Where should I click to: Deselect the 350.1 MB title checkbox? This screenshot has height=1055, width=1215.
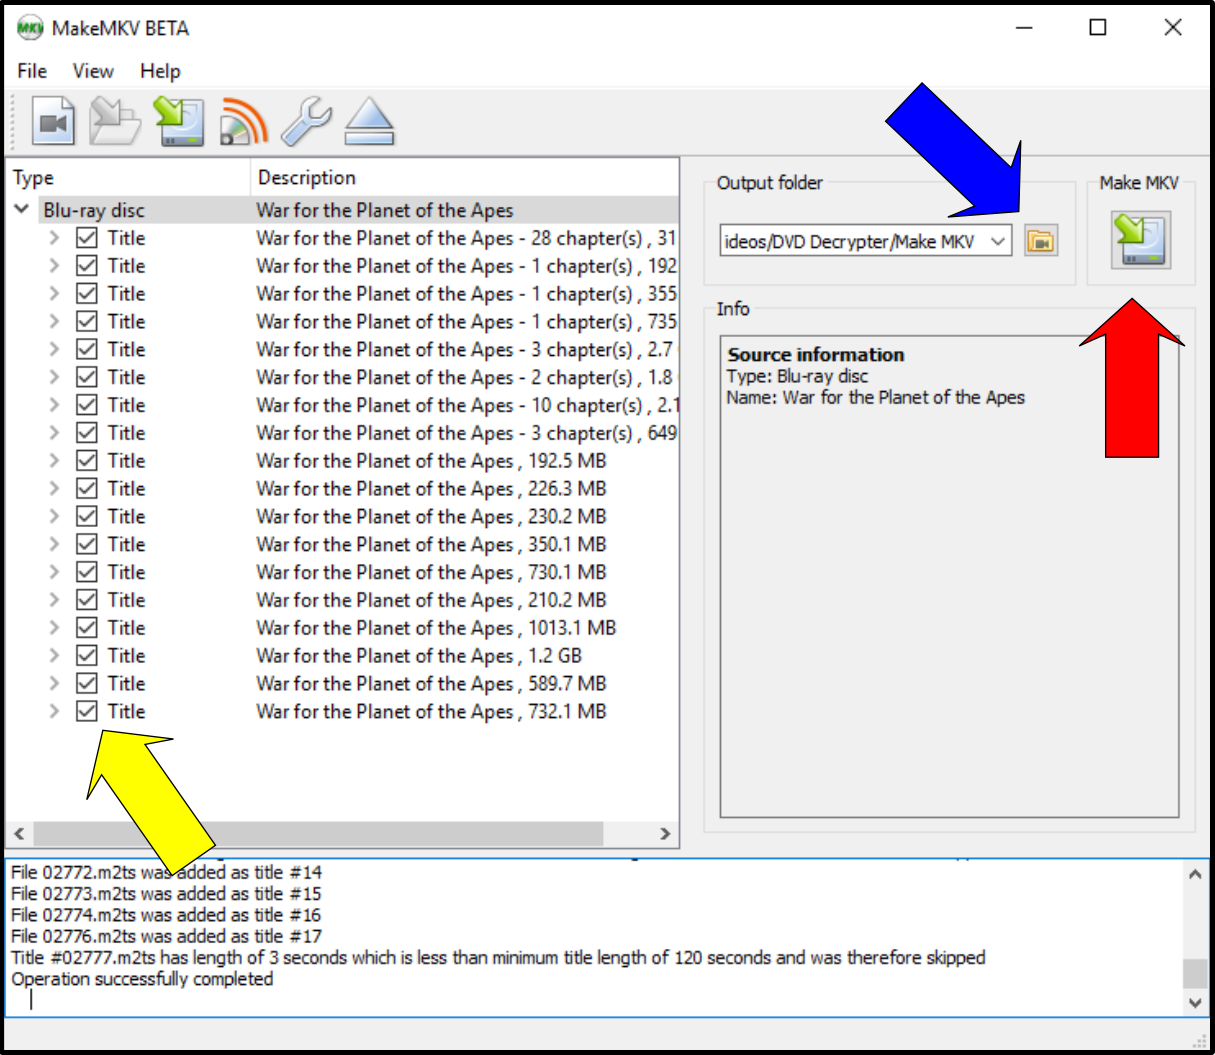pos(87,545)
